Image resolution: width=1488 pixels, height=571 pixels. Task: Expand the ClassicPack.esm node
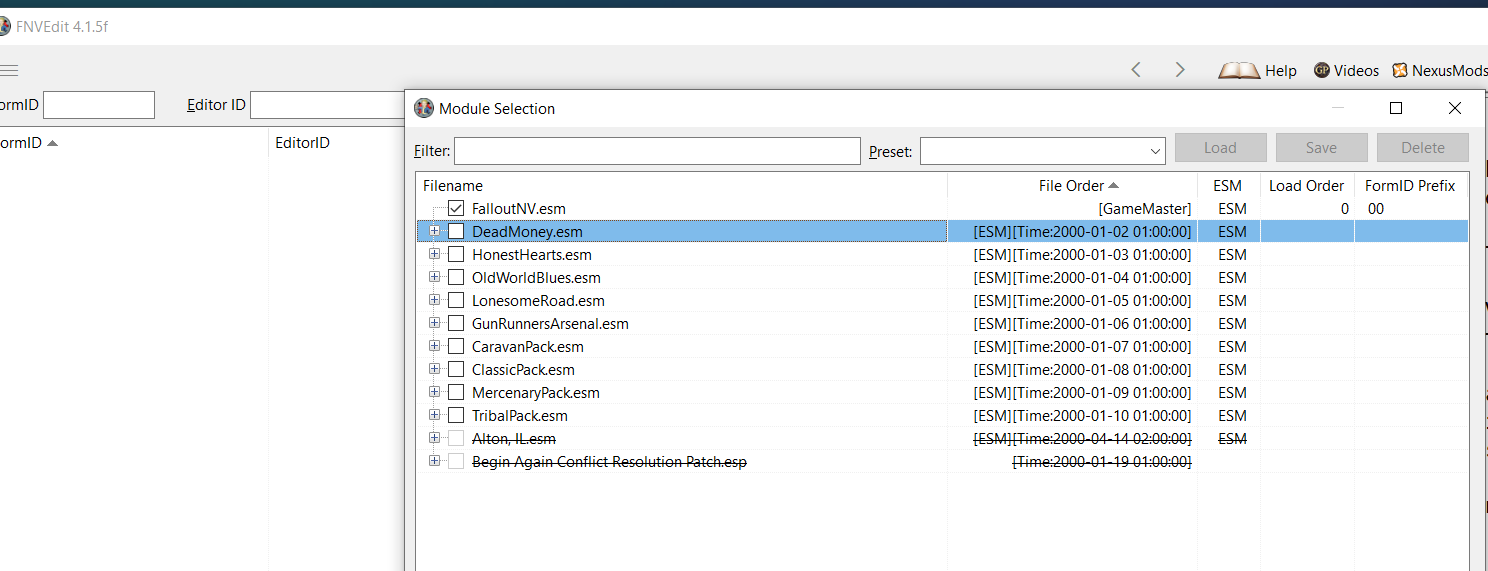[434, 368]
